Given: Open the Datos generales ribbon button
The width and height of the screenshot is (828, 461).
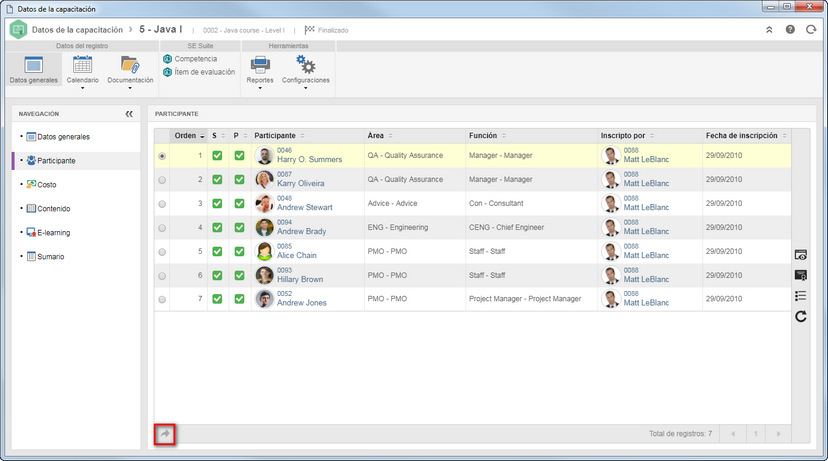Looking at the screenshot, I should click(x=33, y=69).
